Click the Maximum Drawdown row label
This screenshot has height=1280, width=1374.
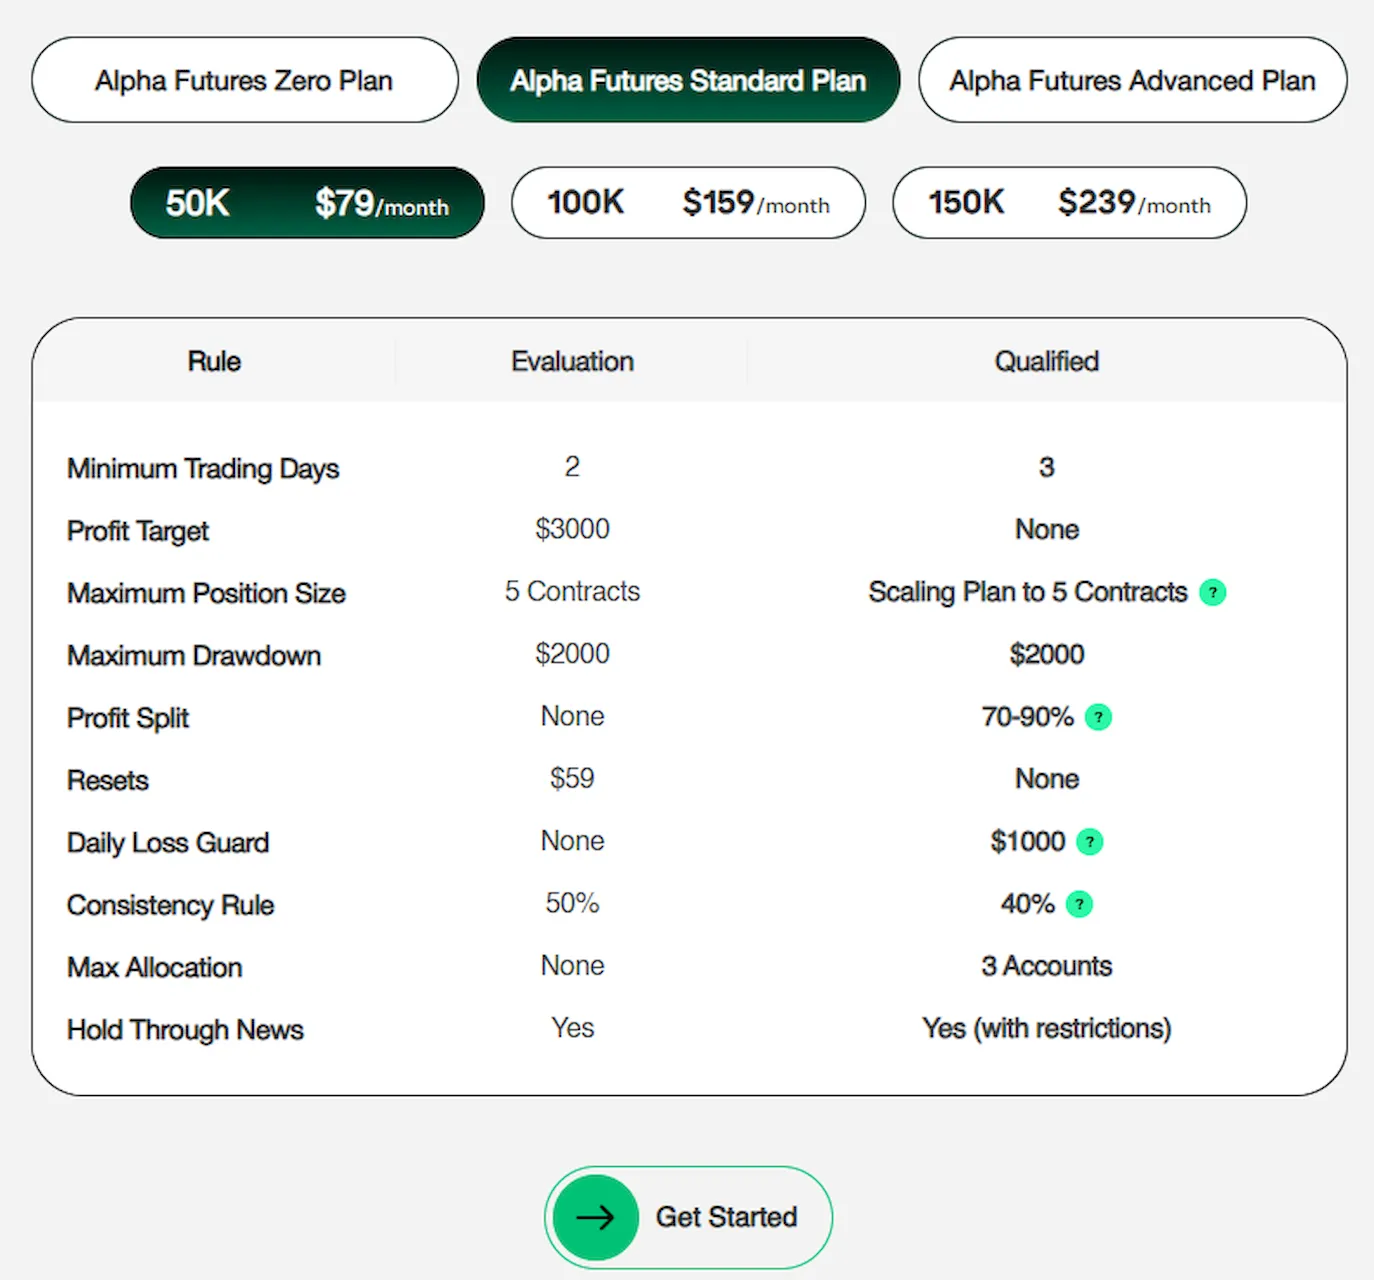[x=193, y=656]
